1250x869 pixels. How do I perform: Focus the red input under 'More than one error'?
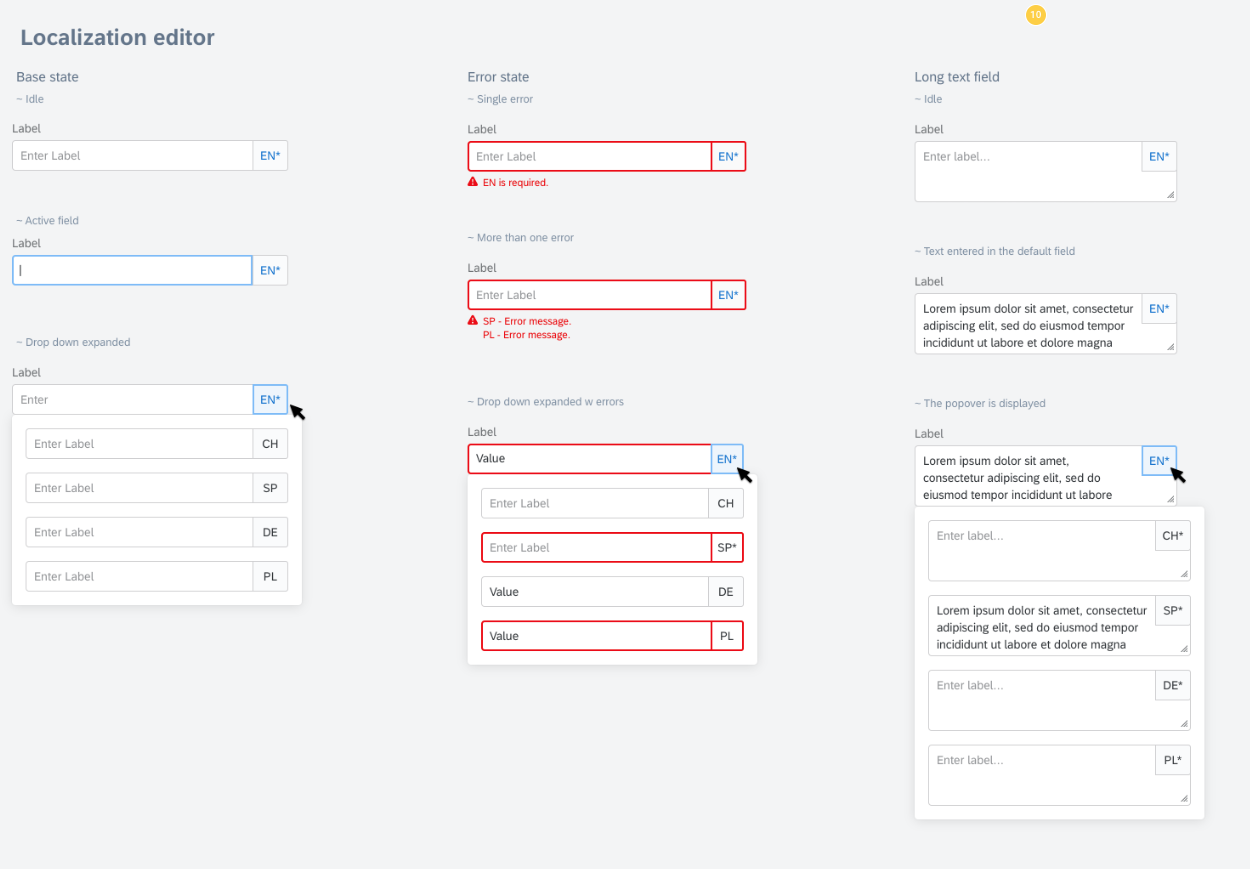coord(590,295)
